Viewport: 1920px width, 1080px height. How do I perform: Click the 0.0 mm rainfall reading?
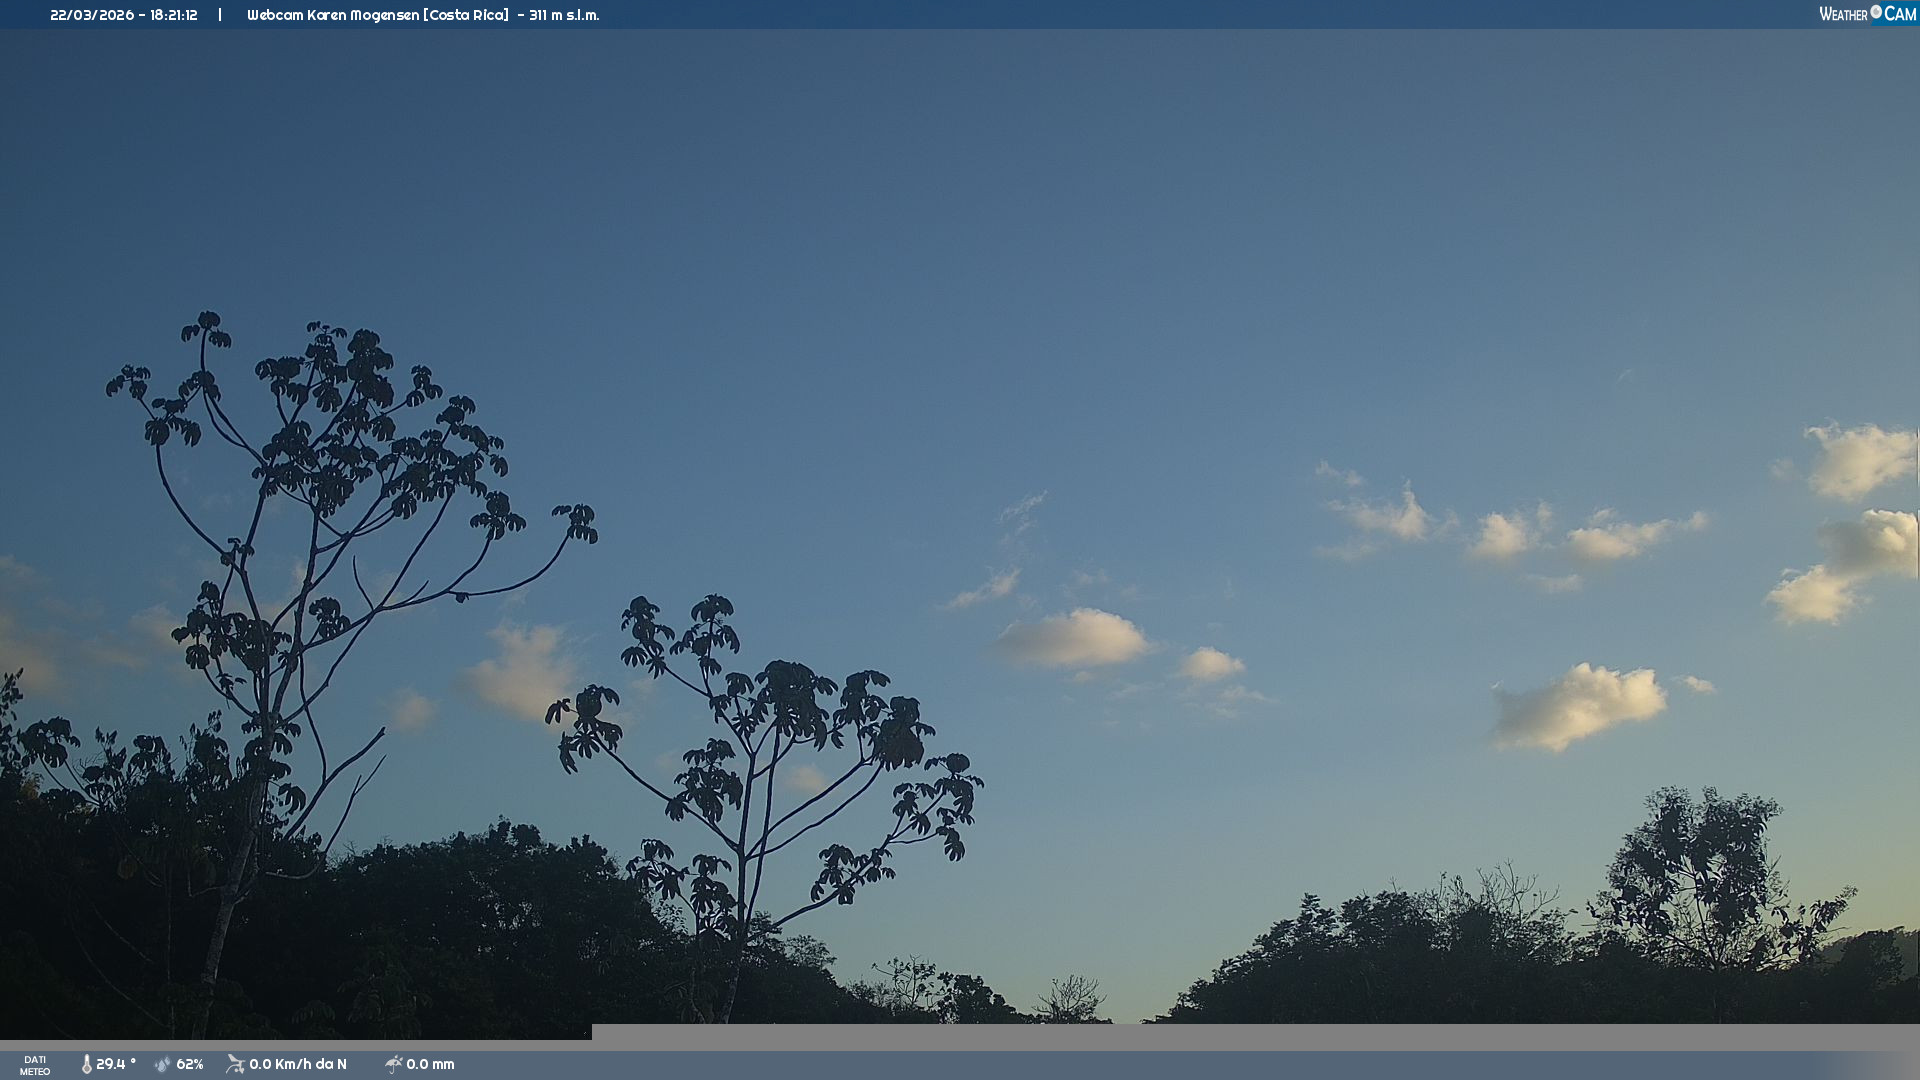tap(430, 1064)
